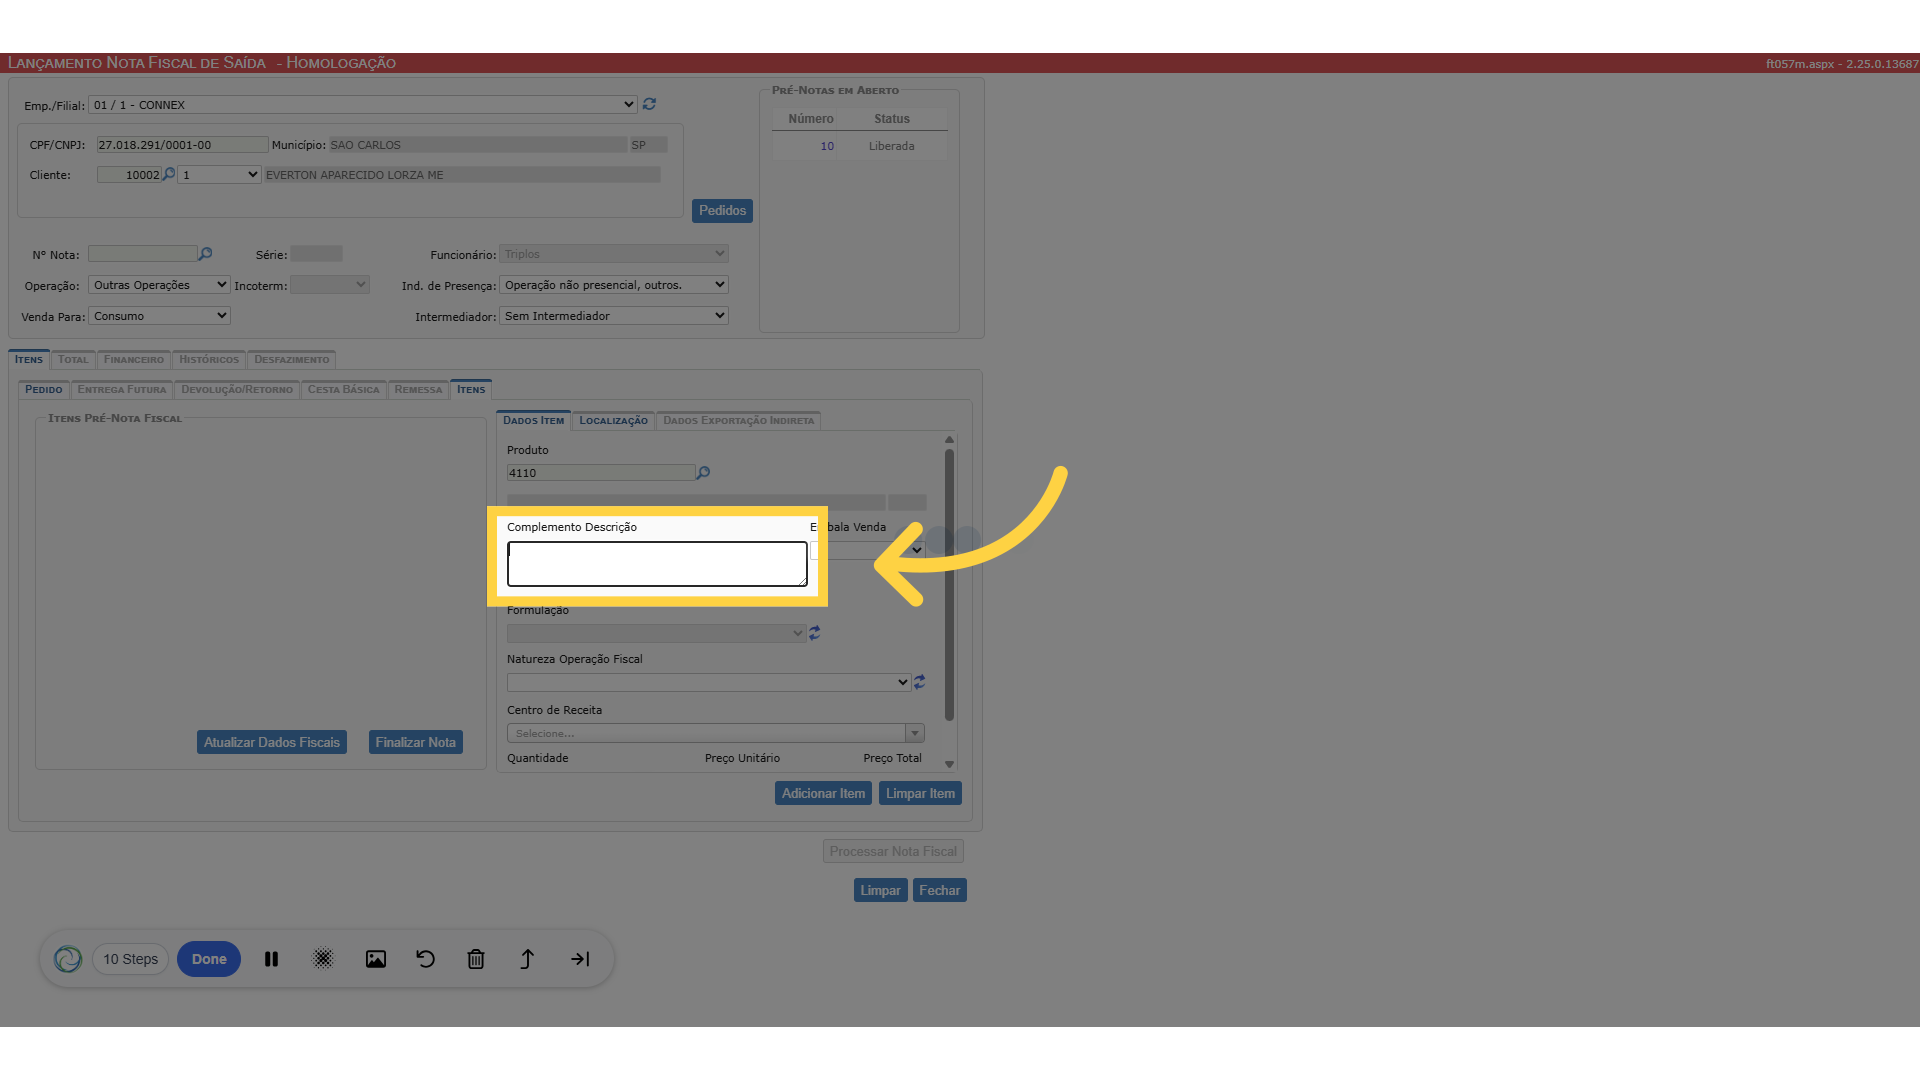Click the Pedidos button
The height and width of the screenshot is (1080, 1920).
pos(722,211)
